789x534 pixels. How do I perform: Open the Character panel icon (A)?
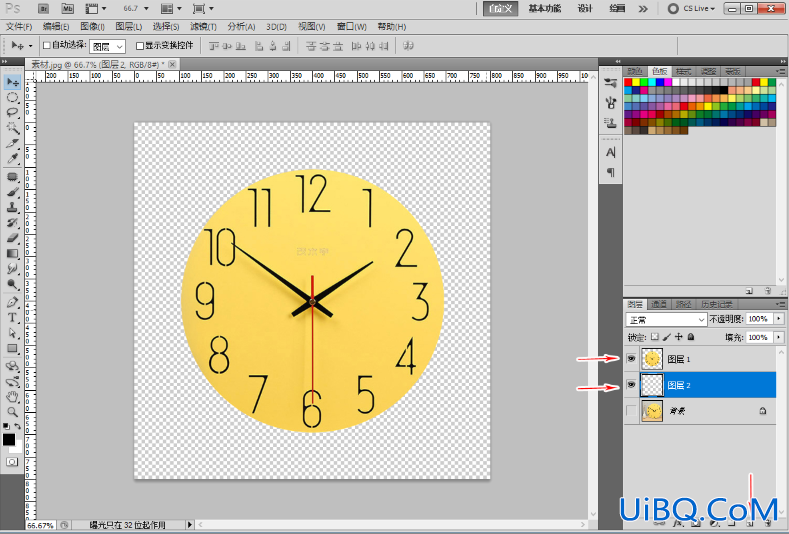[x=611, y=152]
